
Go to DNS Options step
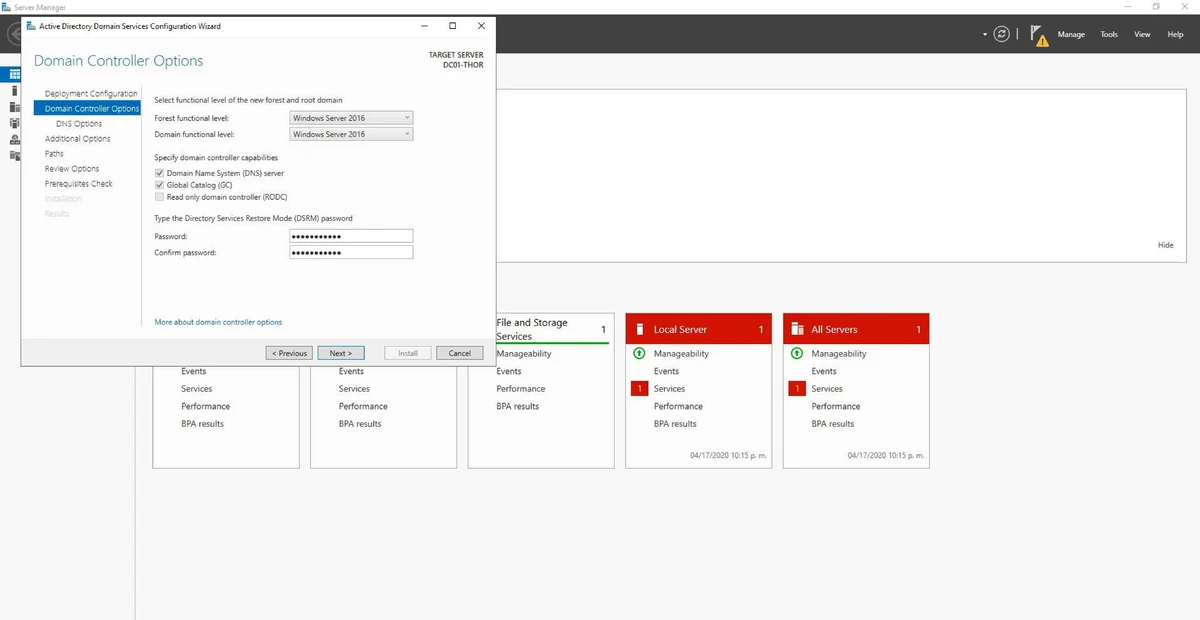[79, 124]
